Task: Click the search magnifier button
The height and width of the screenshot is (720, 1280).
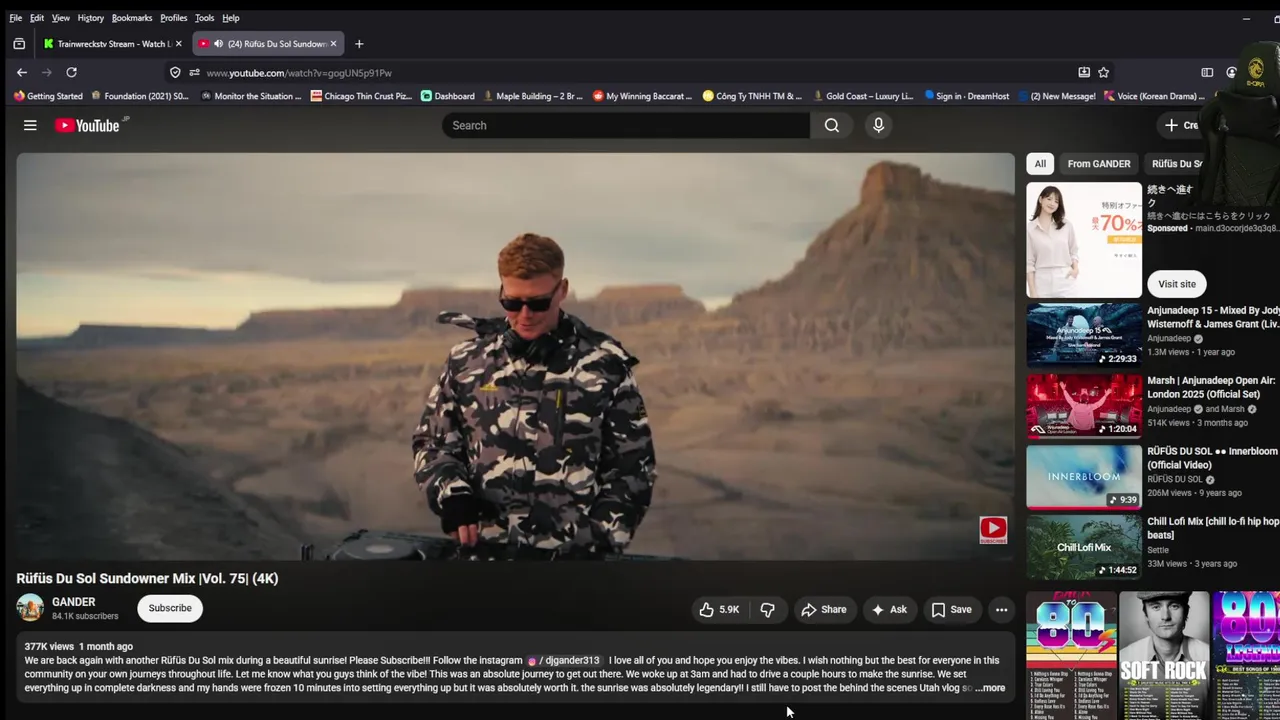Action: click(832, 125)
